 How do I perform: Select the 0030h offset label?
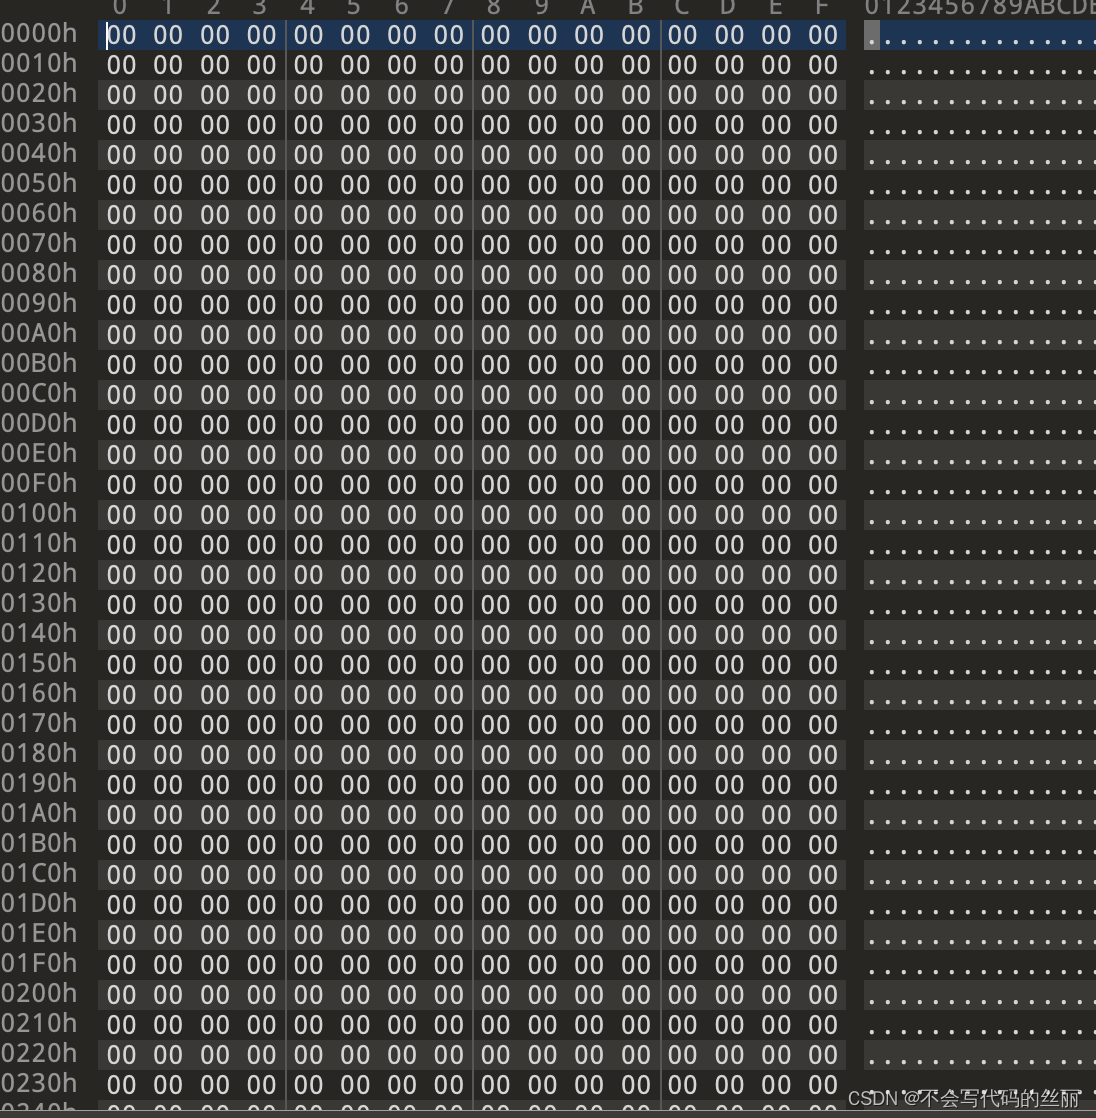(x=39, y=123)
